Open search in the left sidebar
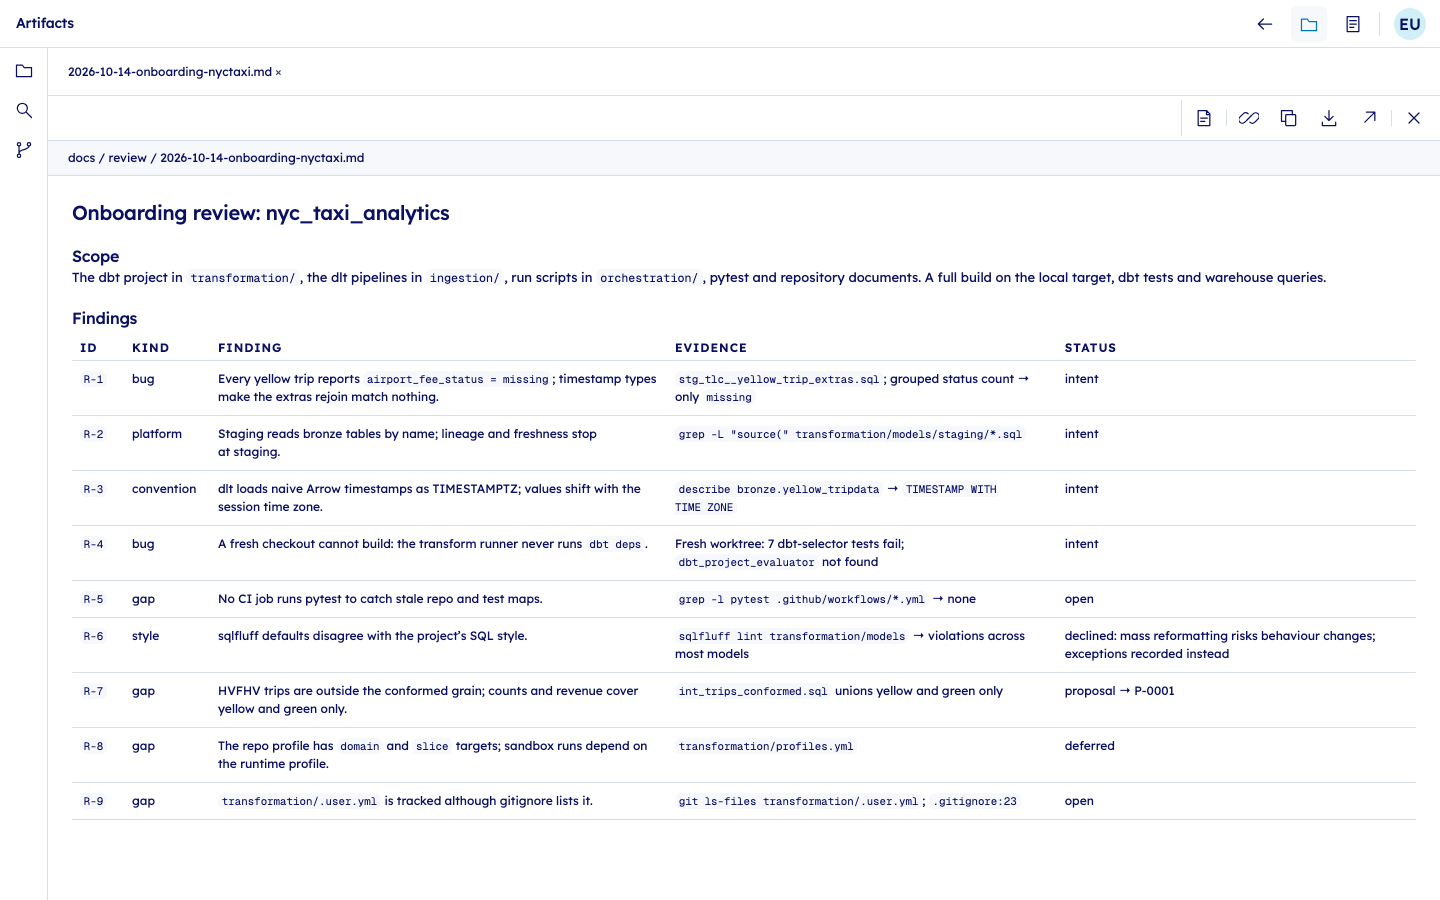The height and width of the screenshot is (900, 1440). (24, 110)
